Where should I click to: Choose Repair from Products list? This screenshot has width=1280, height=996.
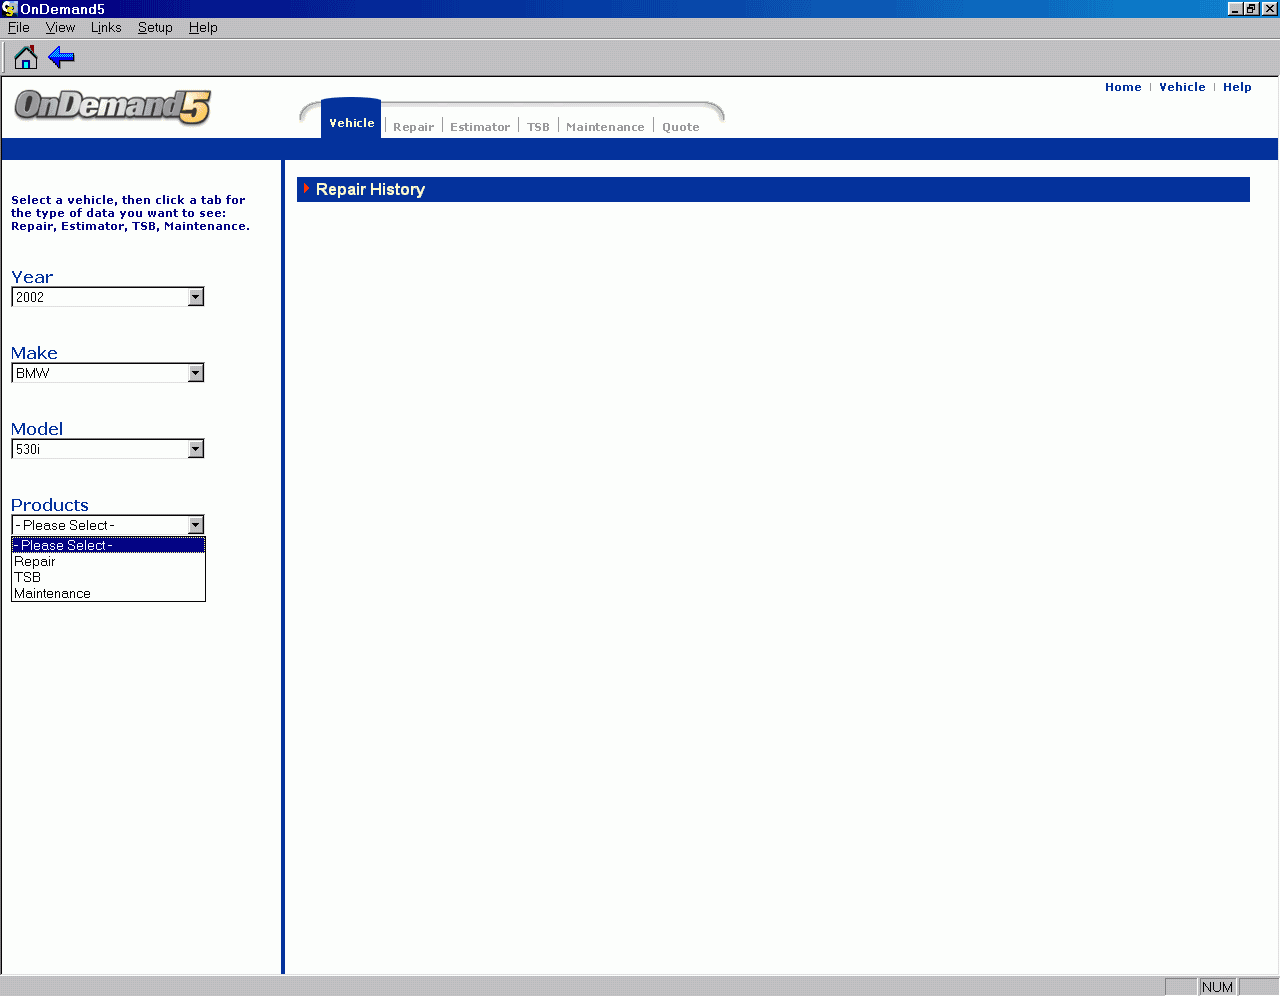coord(108,561)
